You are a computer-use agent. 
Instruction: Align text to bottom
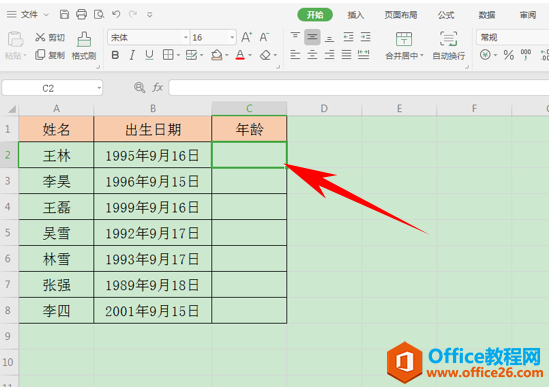329,38
